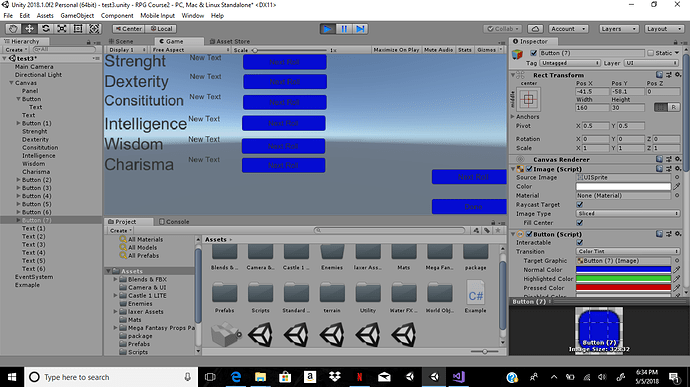Open the Account button
This screenshot has height=387, width=690.
(x=569, y=29)
